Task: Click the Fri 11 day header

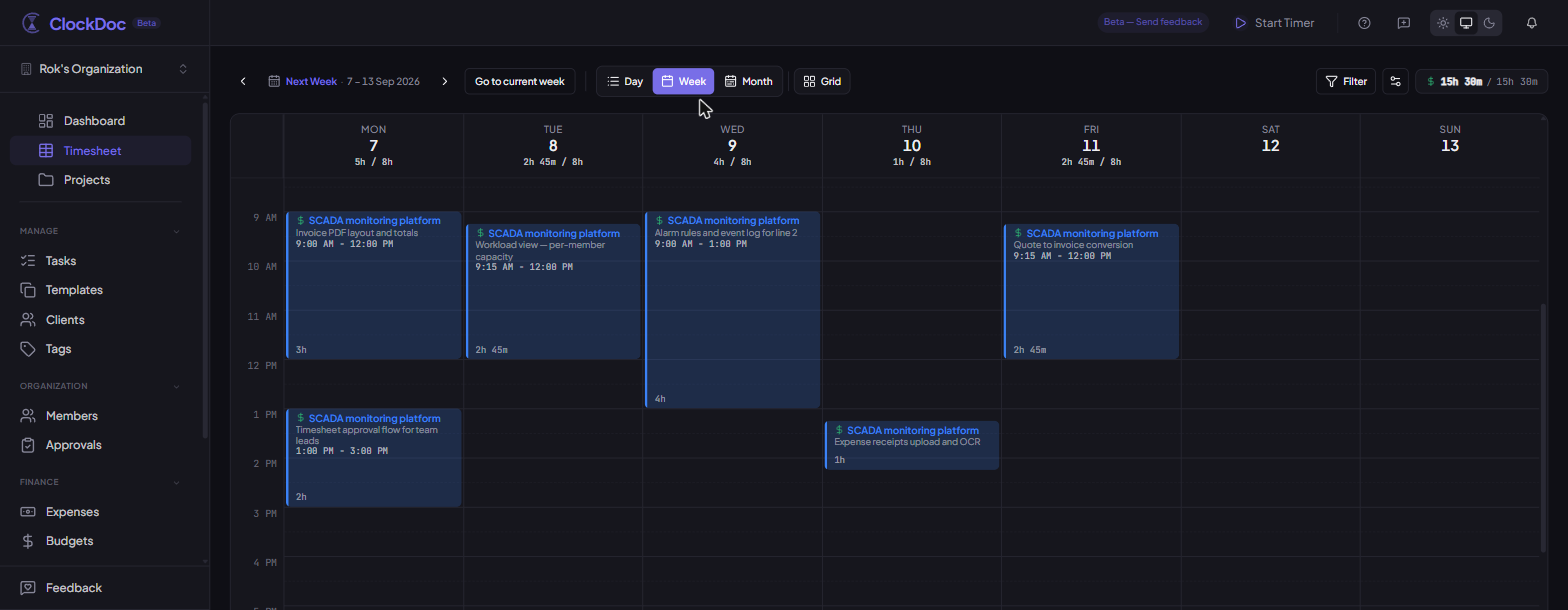Action: [1091, 145]
